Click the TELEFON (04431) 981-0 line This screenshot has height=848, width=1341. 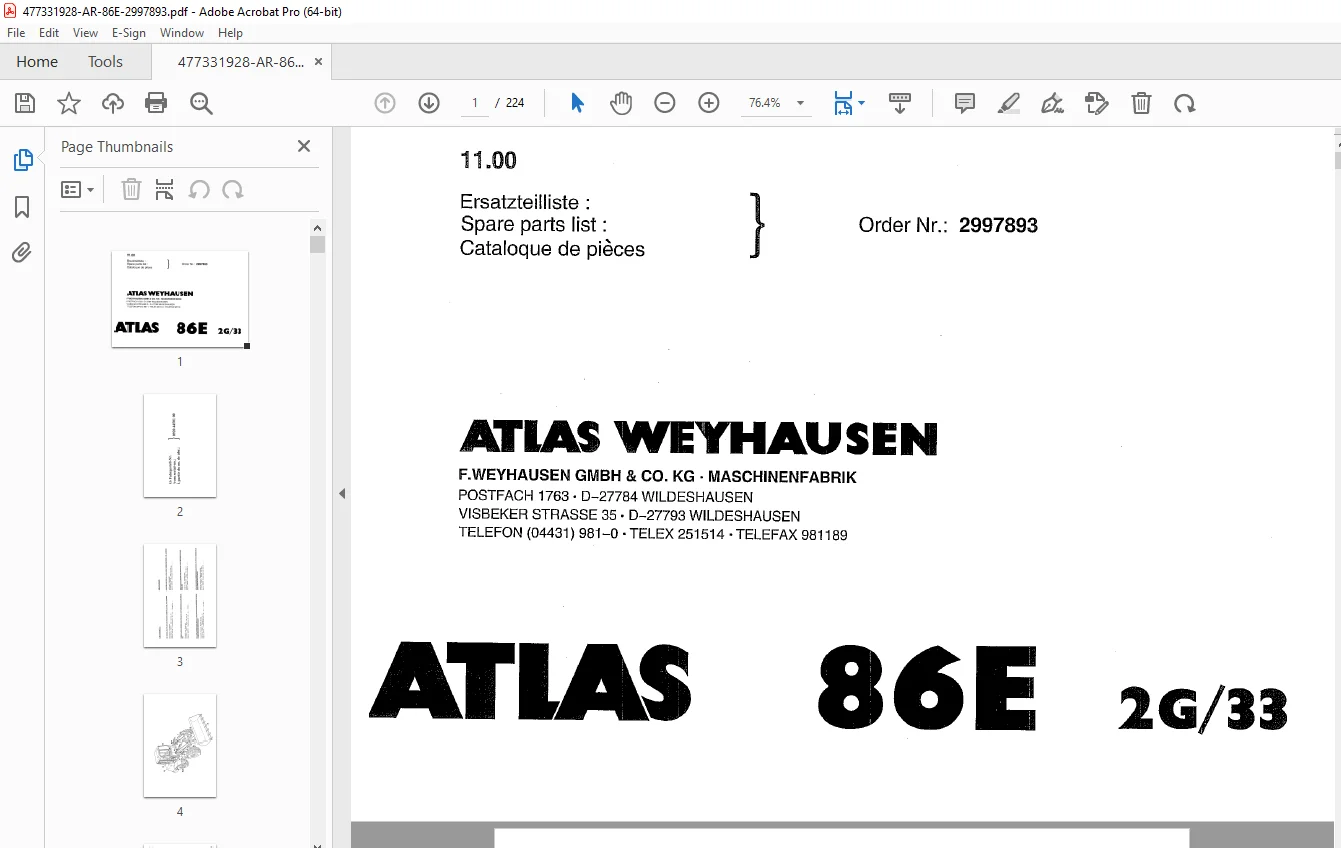[x=653, y=534]
